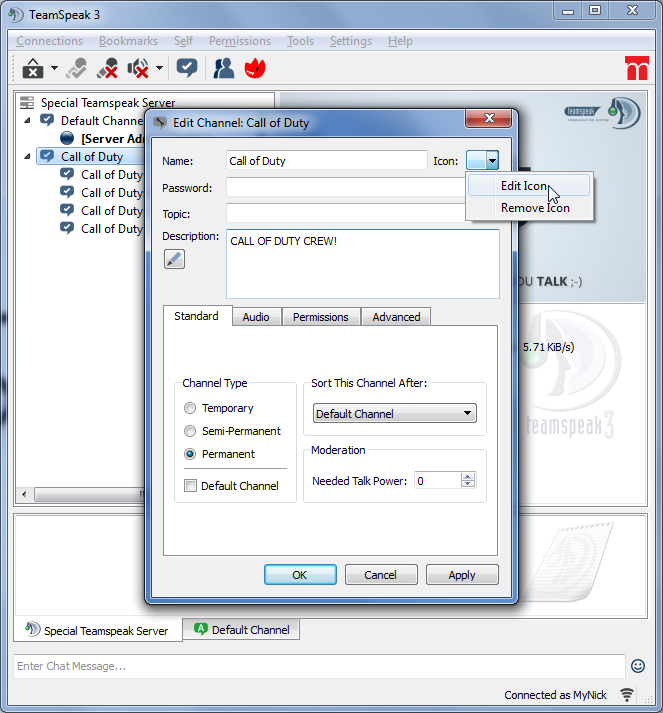Switch to Special Teamspeak Server chat tab
Screen dimensions: 663x713
coord(97,630)
